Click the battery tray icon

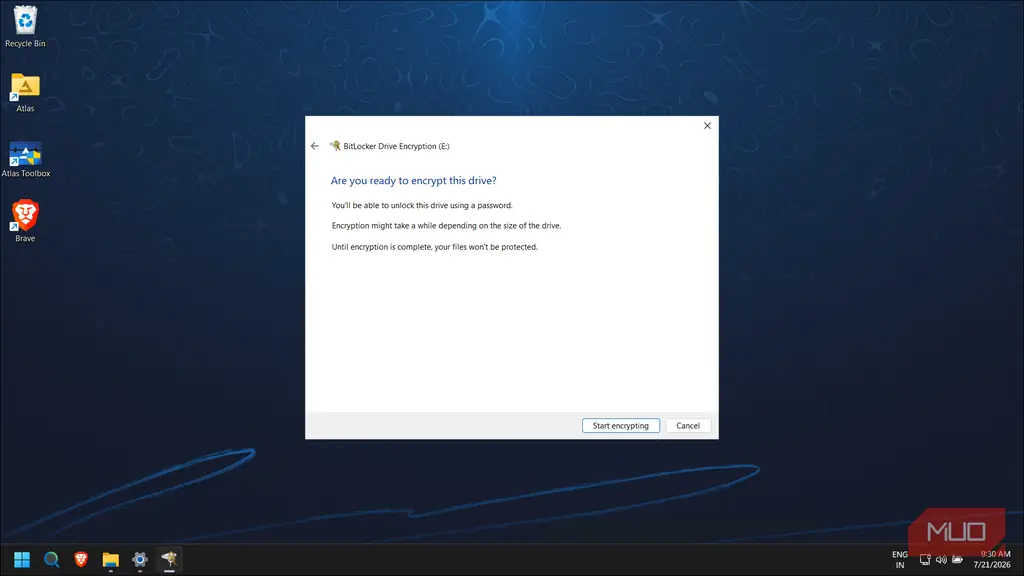coord(957,560)
